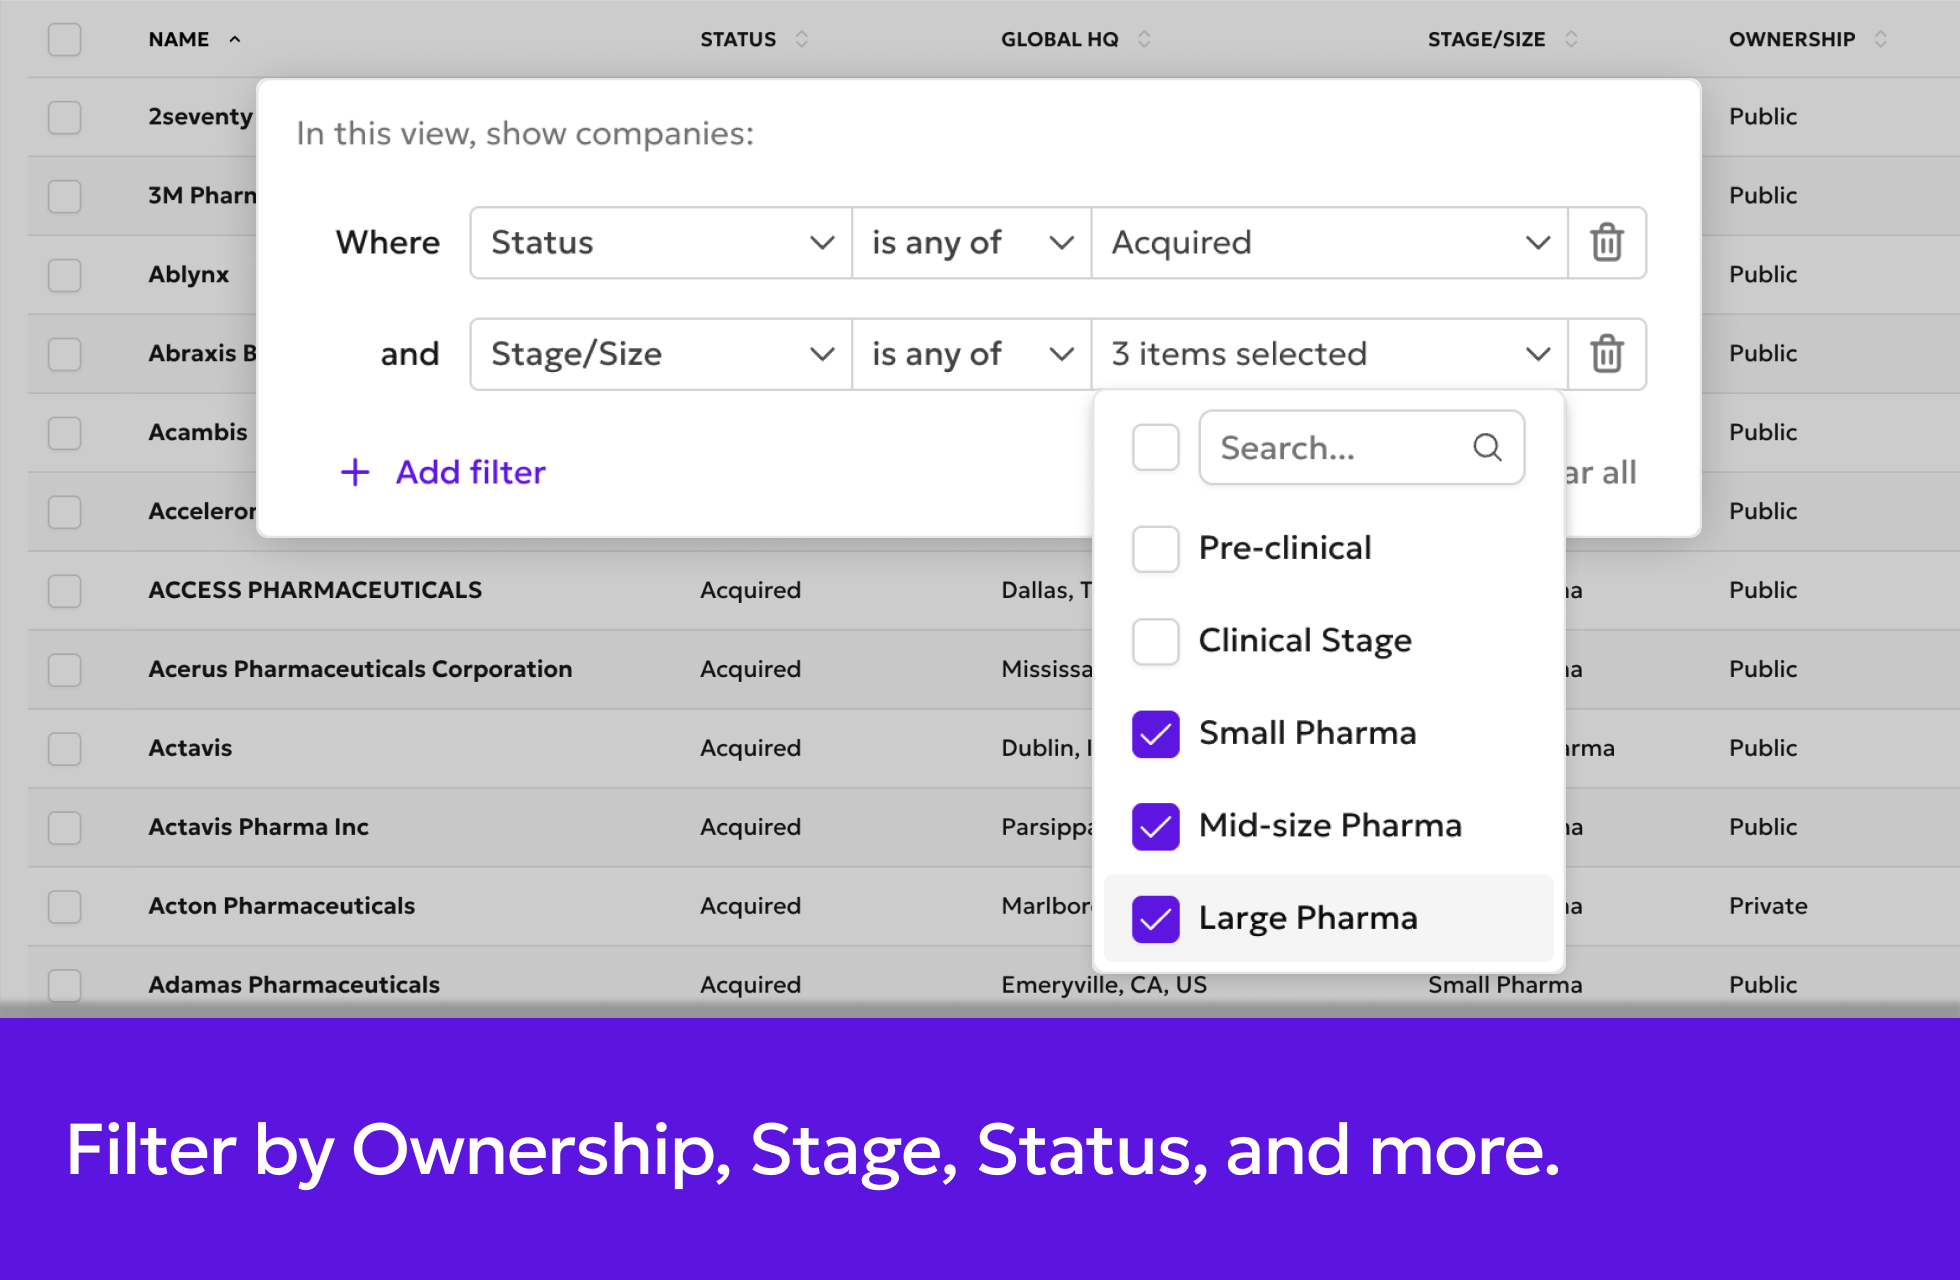Open the Stage/Size field dropdown
Viewport: 1960px width, 1280px height.
661,354
